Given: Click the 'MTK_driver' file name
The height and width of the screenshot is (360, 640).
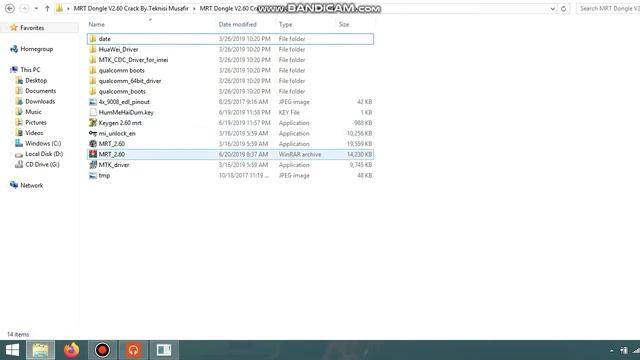Looking at the screenshot, I should tap(114, 165).
